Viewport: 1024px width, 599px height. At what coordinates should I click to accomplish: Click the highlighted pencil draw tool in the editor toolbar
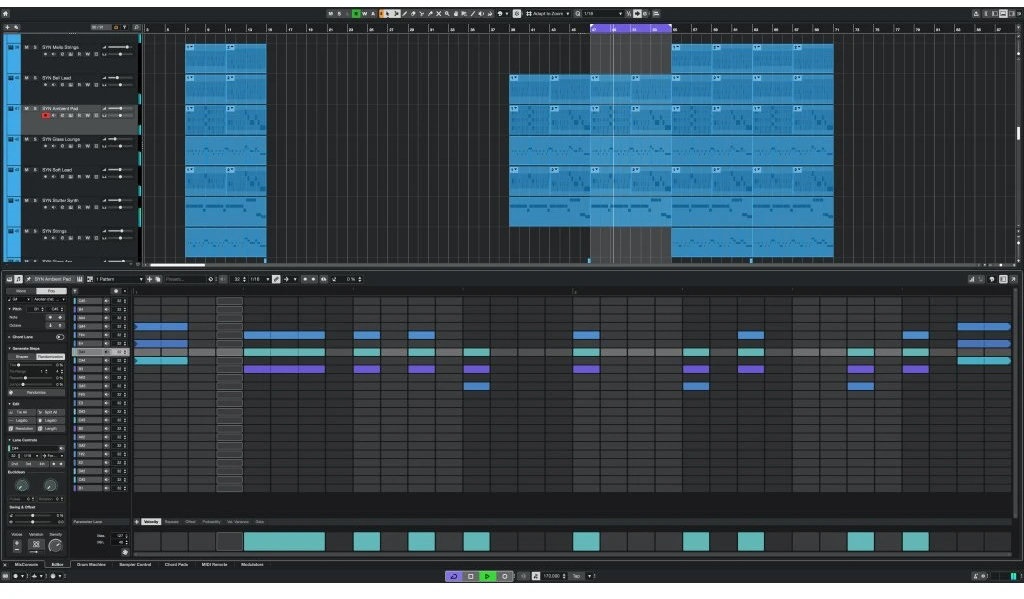(x=276, y=279)
